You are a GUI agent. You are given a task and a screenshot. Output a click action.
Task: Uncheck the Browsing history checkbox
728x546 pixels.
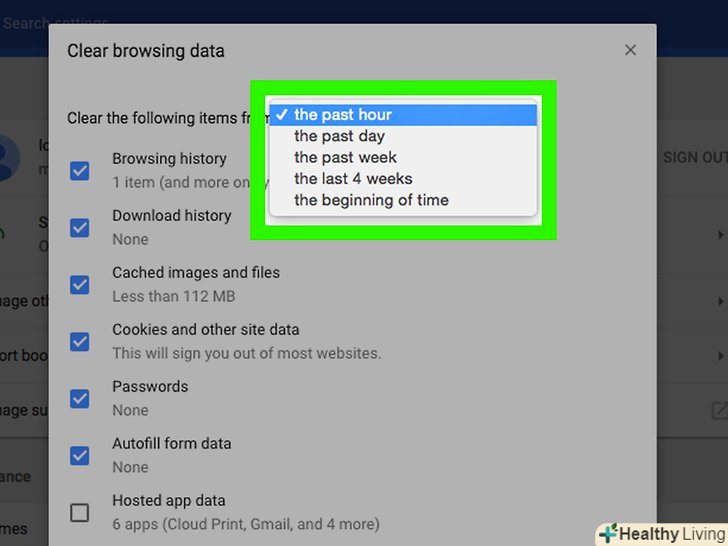tap(80, 171)
